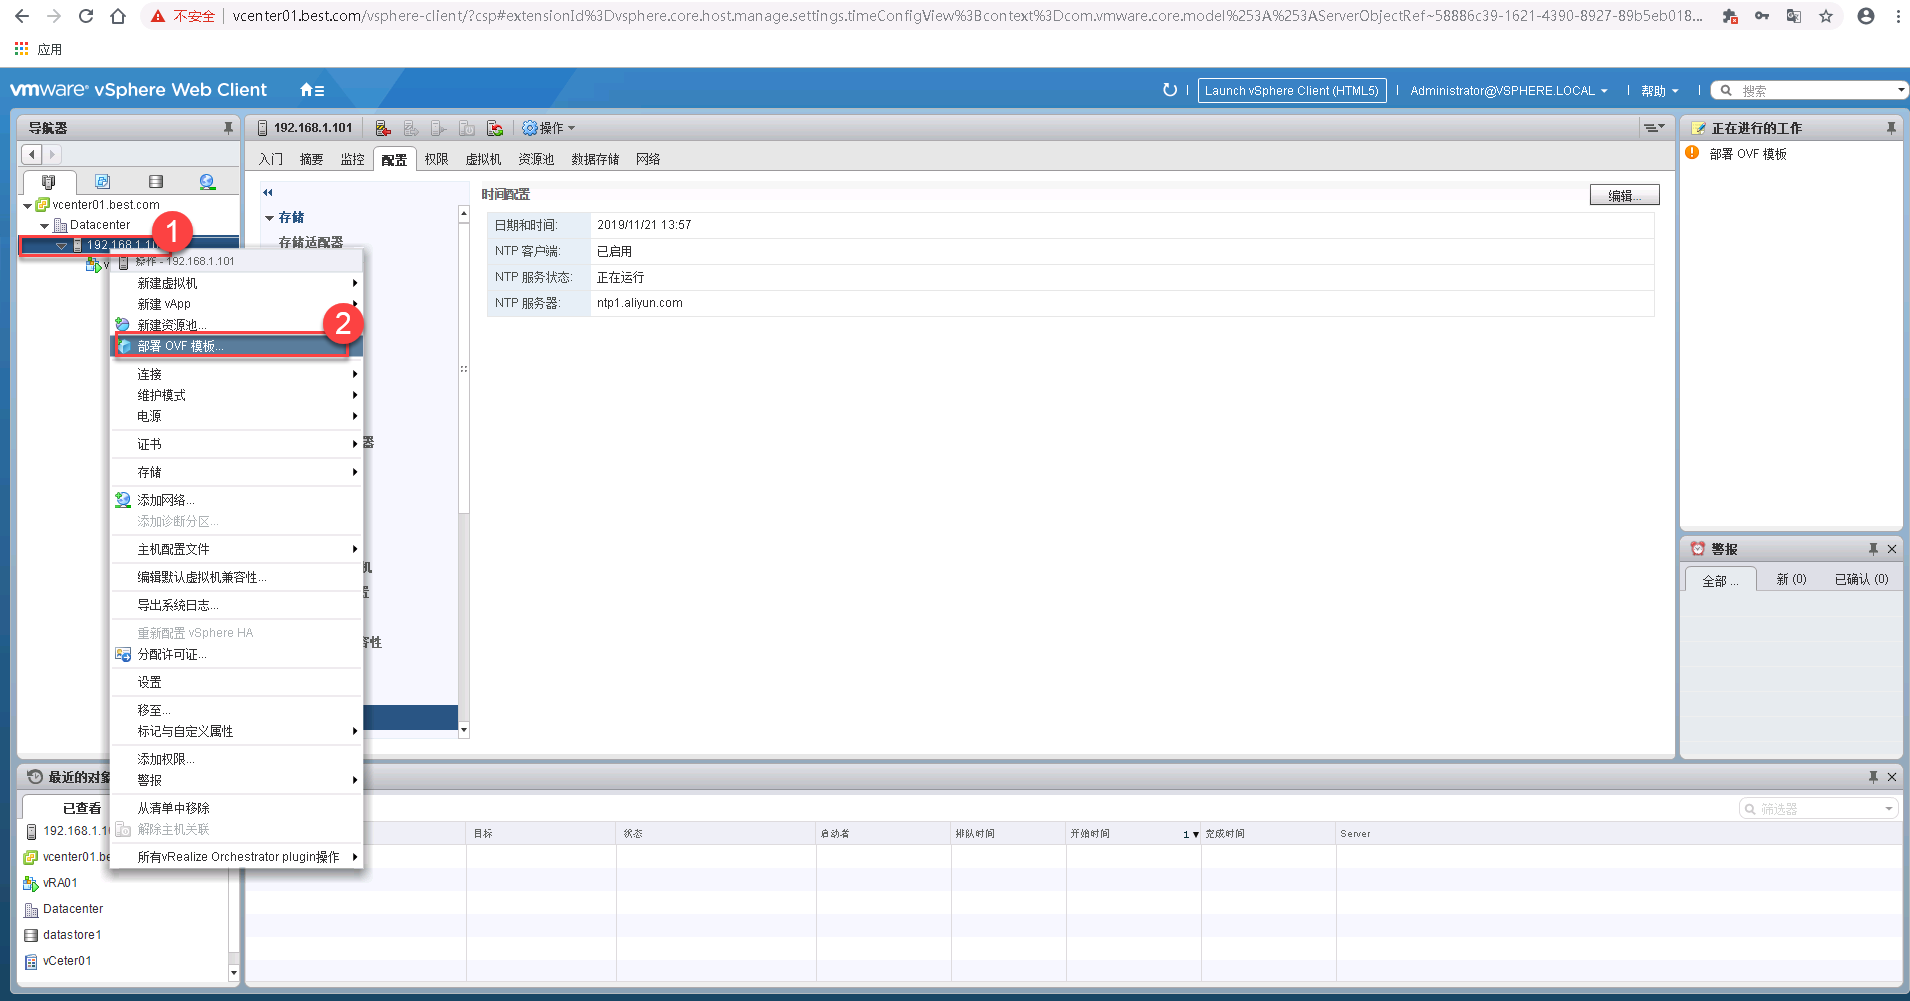Show the 新 (0) alarms tab

click(1791, 580)
